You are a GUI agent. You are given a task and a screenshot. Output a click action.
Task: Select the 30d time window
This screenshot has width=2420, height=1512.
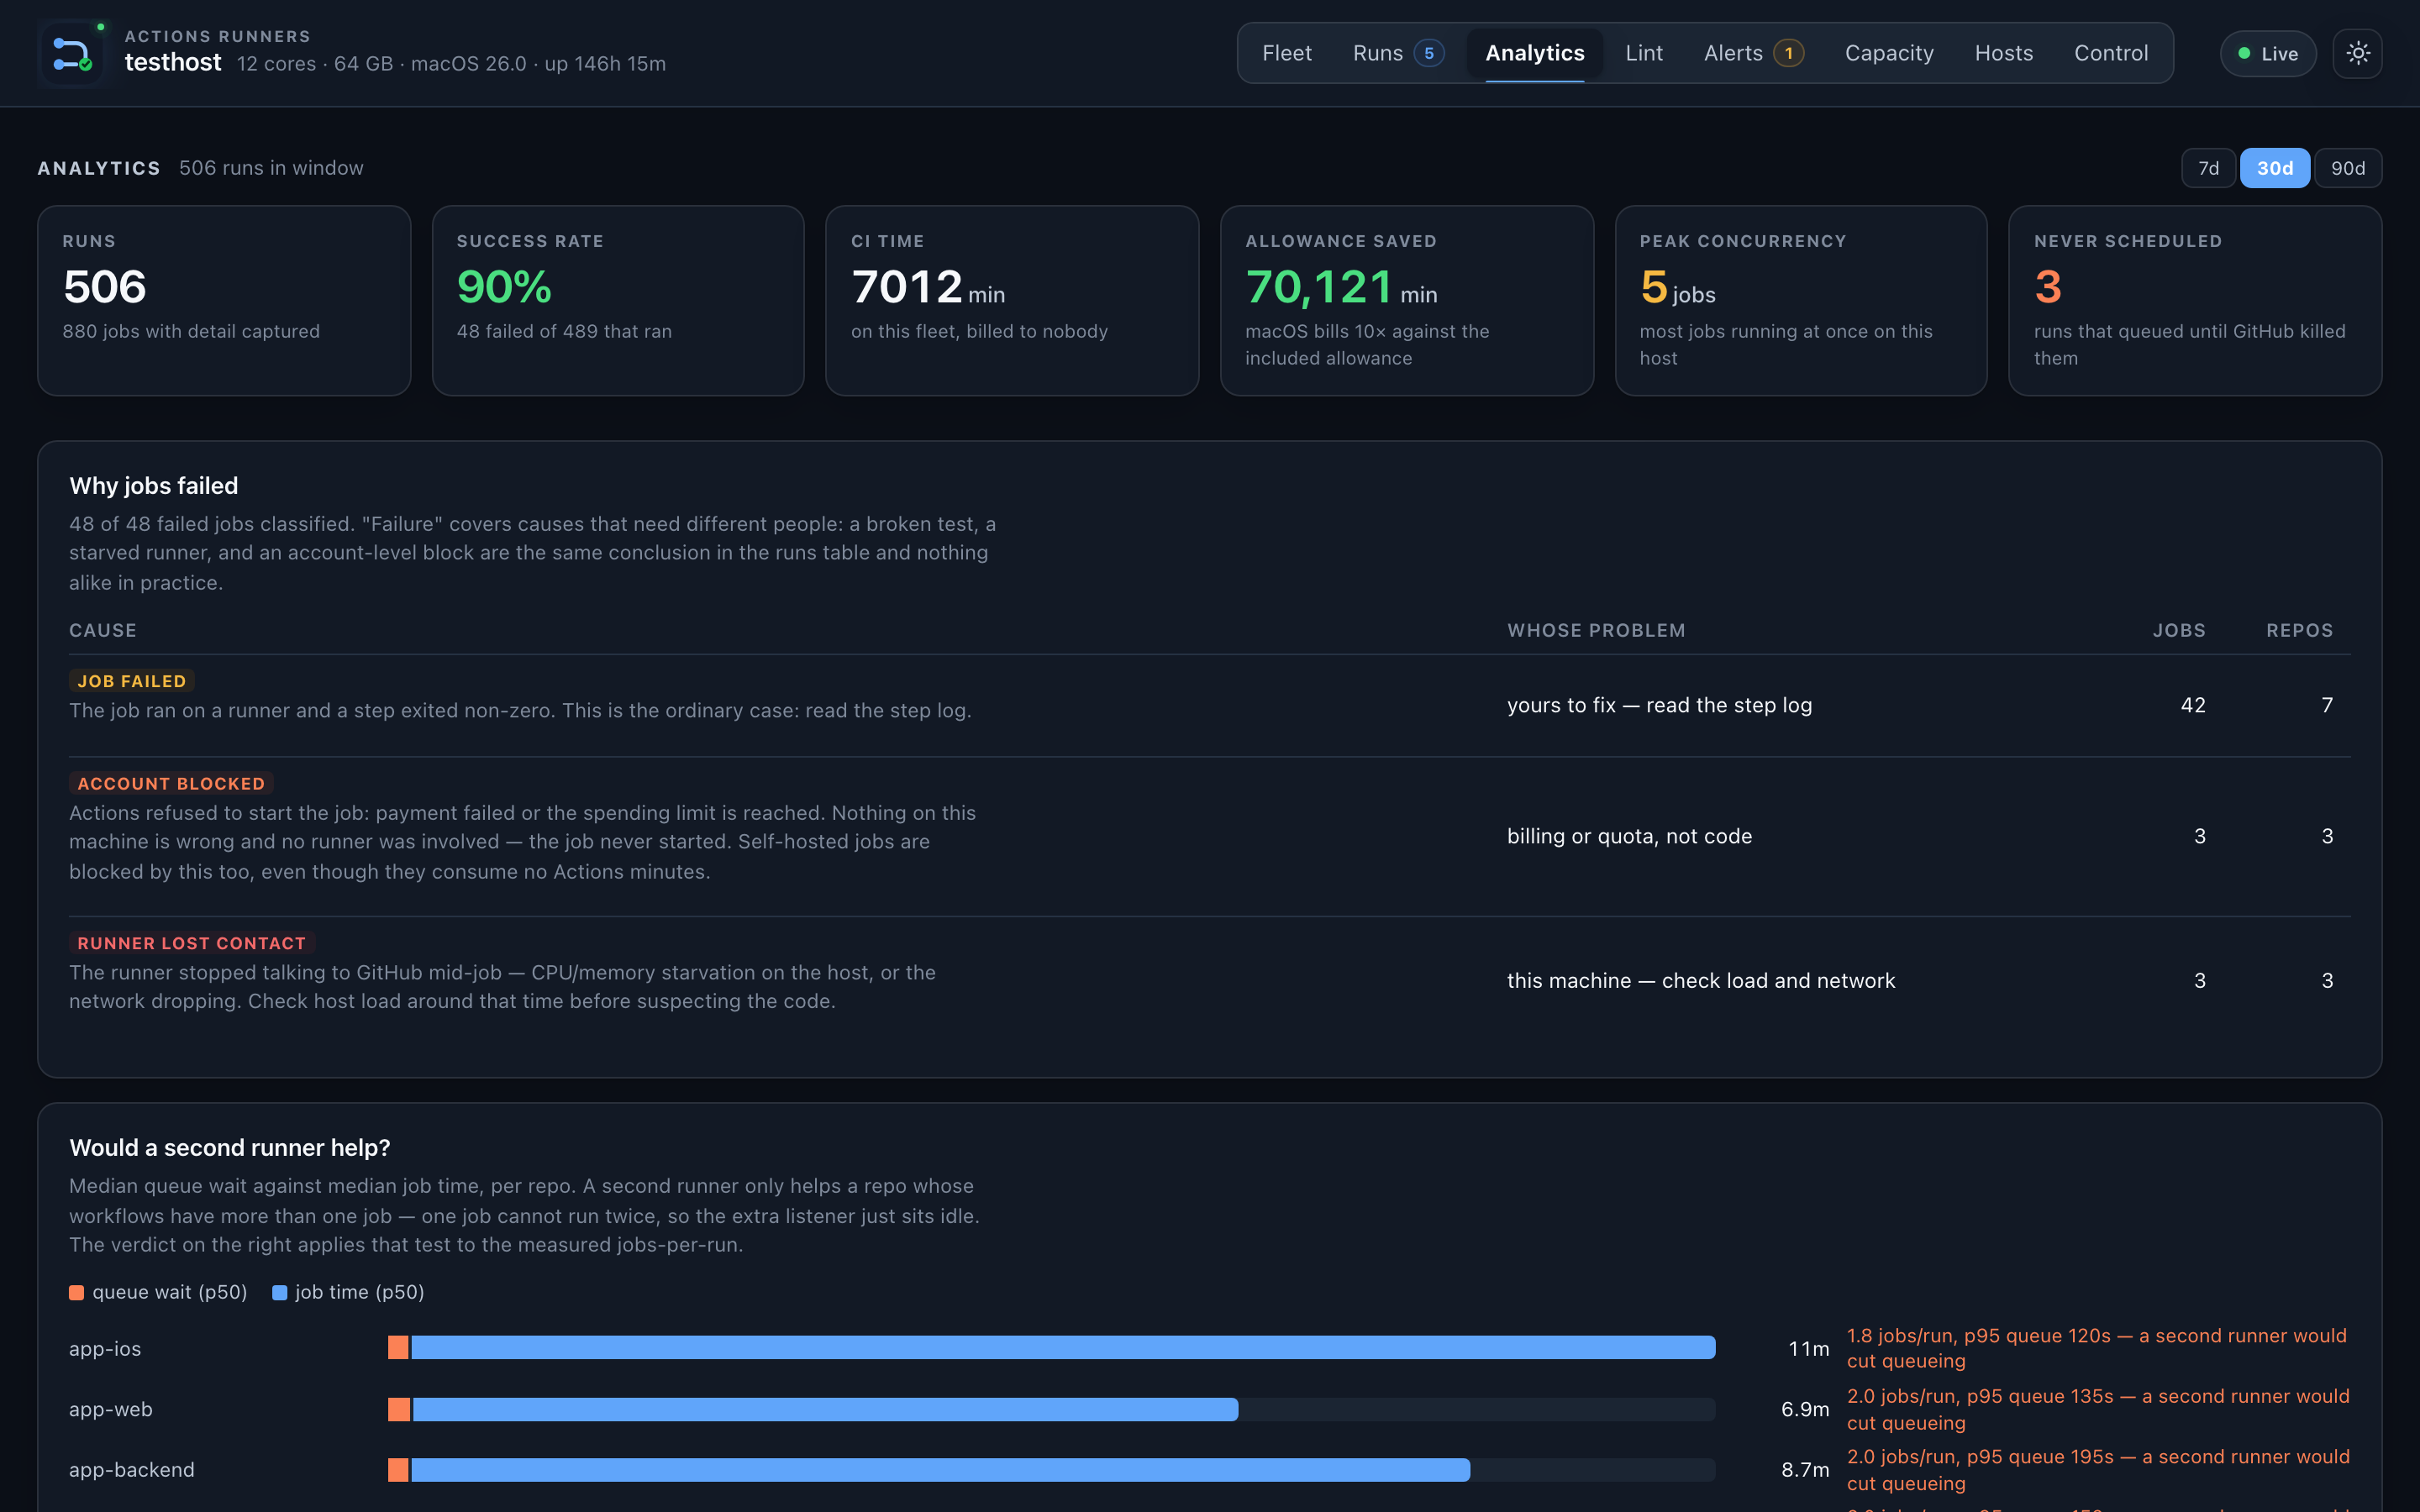[x=2274, y=168]
